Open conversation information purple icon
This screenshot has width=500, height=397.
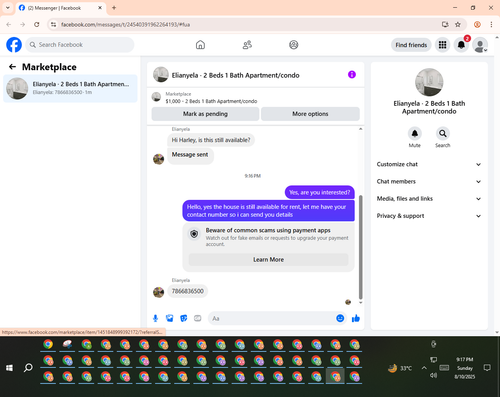pyautogui.click(x=352, y=75)
